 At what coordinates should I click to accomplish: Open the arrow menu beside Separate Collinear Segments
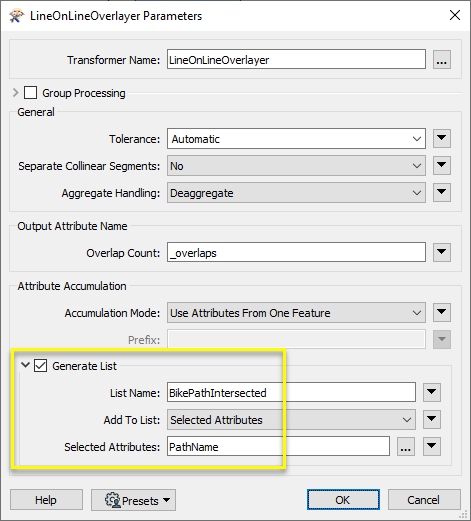coord(442,165)
